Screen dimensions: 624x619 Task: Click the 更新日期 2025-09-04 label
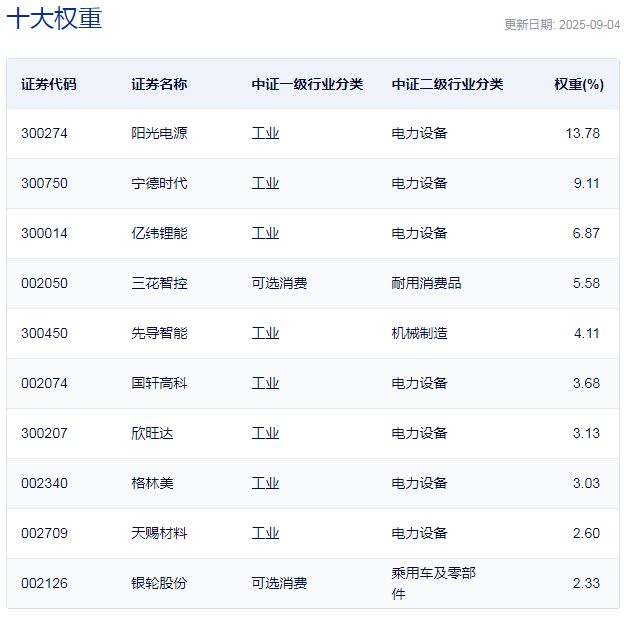561,25
